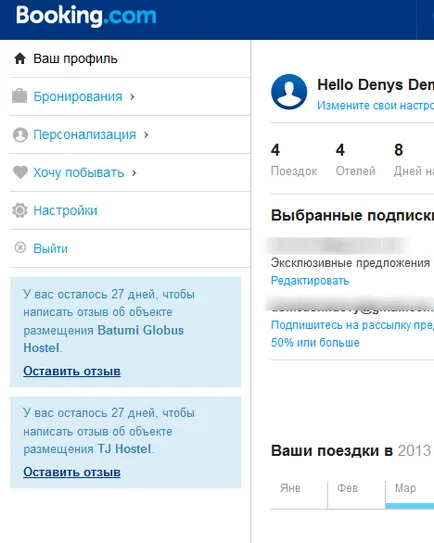434x543 pixels.
Task: Leave a review for Batumi Globus Hostel
Action: (72, 371)
